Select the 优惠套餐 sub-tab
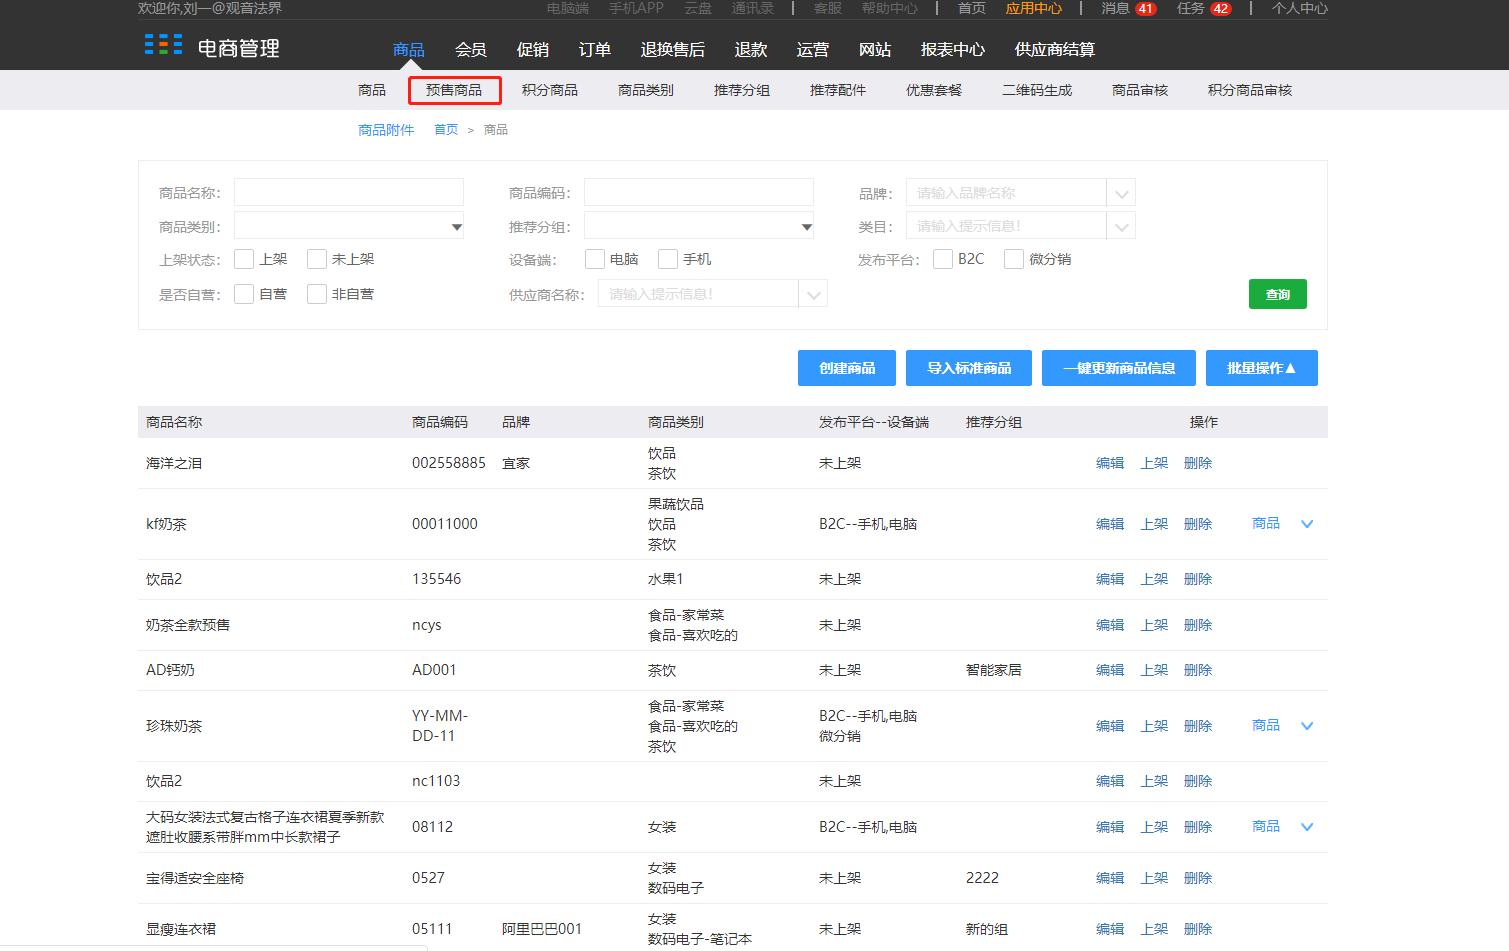The height and width of the screenshot is (951, 1509). point(934,90)
